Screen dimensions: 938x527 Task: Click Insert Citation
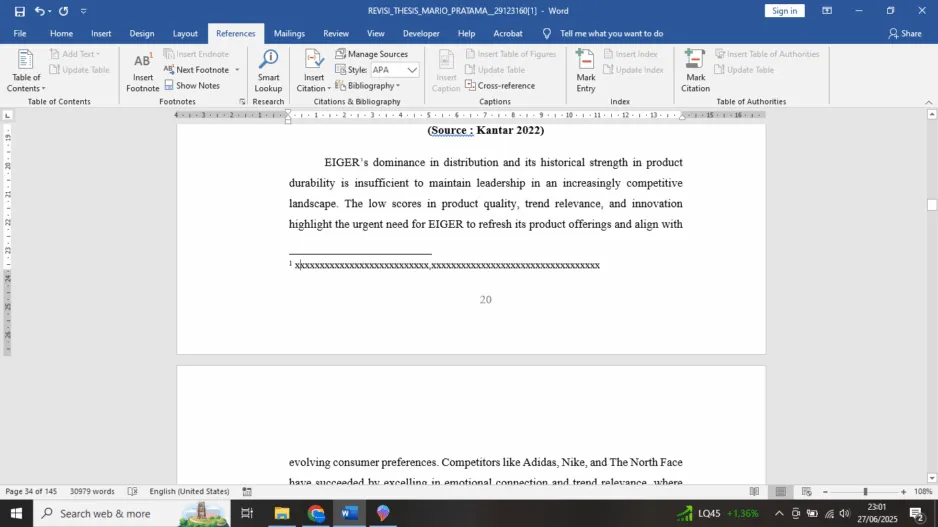point(313,71)
